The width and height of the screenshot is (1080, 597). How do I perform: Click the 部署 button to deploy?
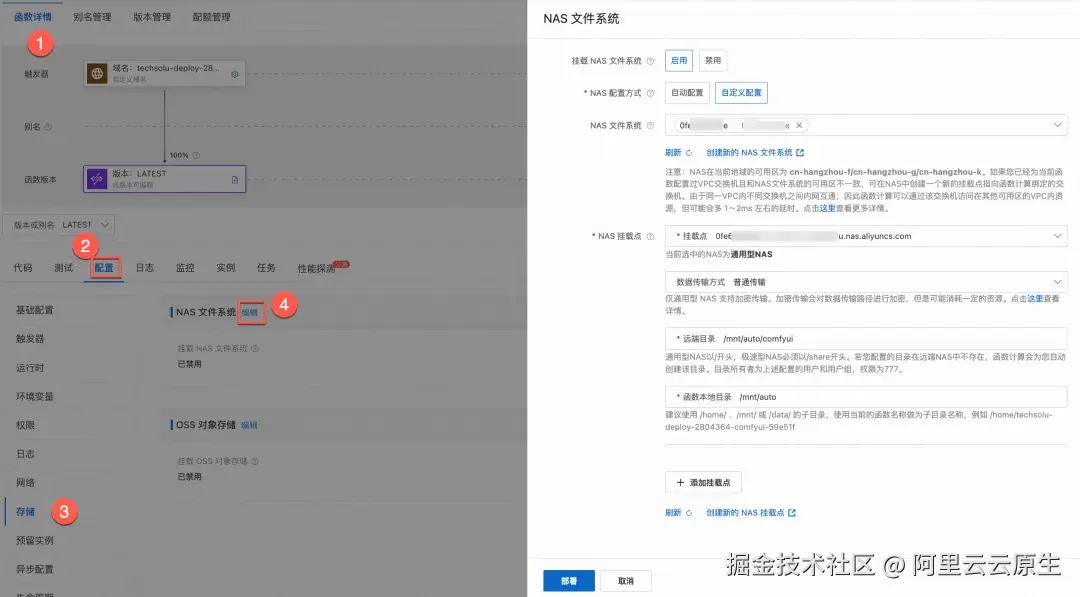coord(568,579)
